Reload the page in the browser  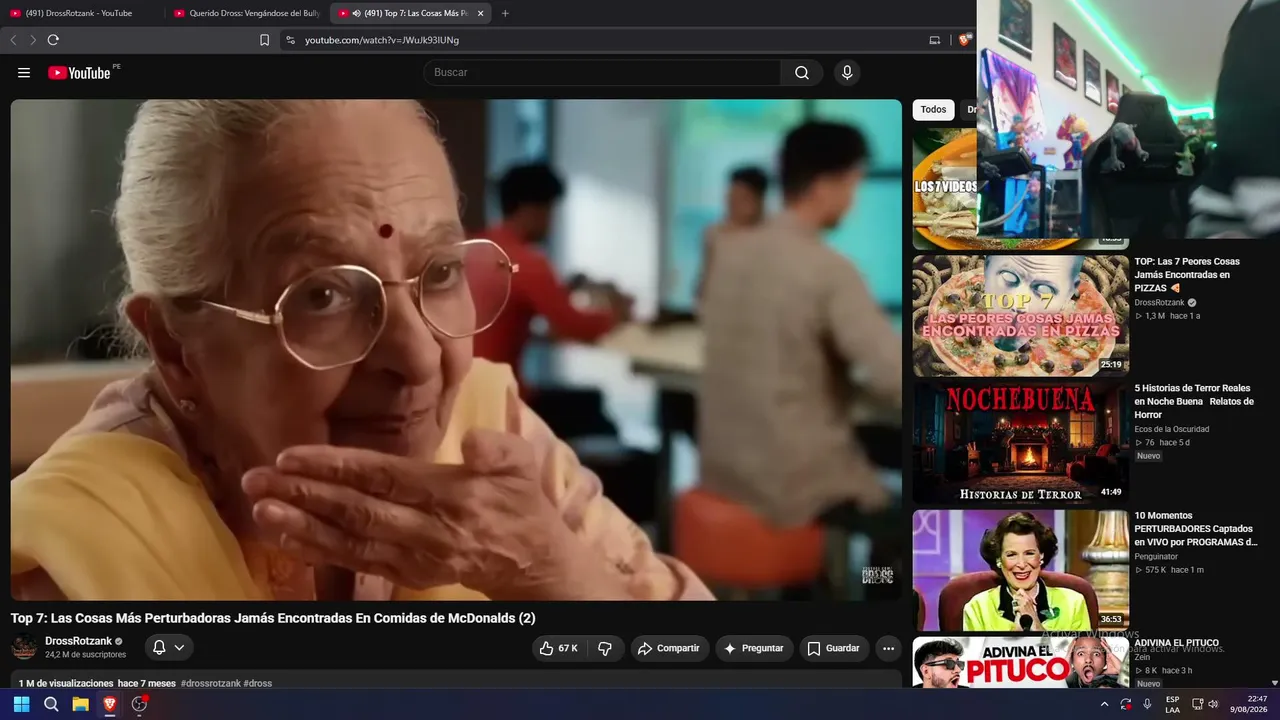[53, 40]
